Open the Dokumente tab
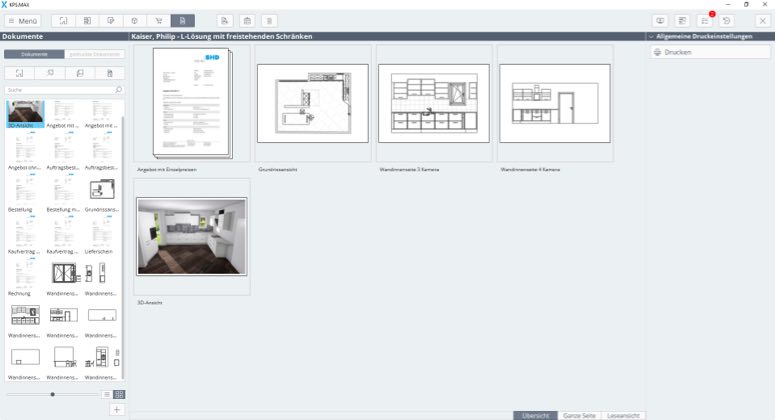 tap(26, 54)
